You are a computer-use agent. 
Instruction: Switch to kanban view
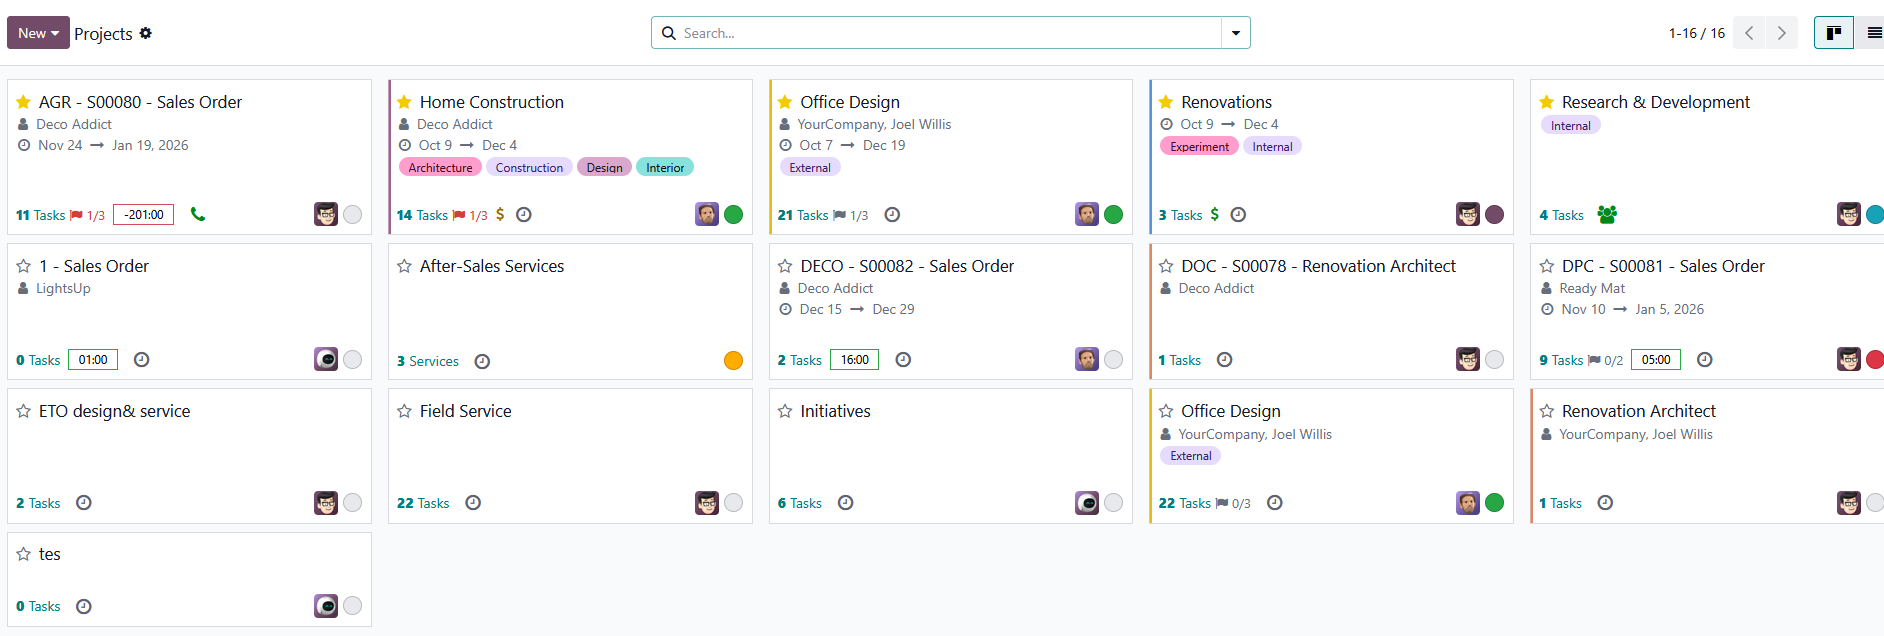click(x=1833, y=33)
